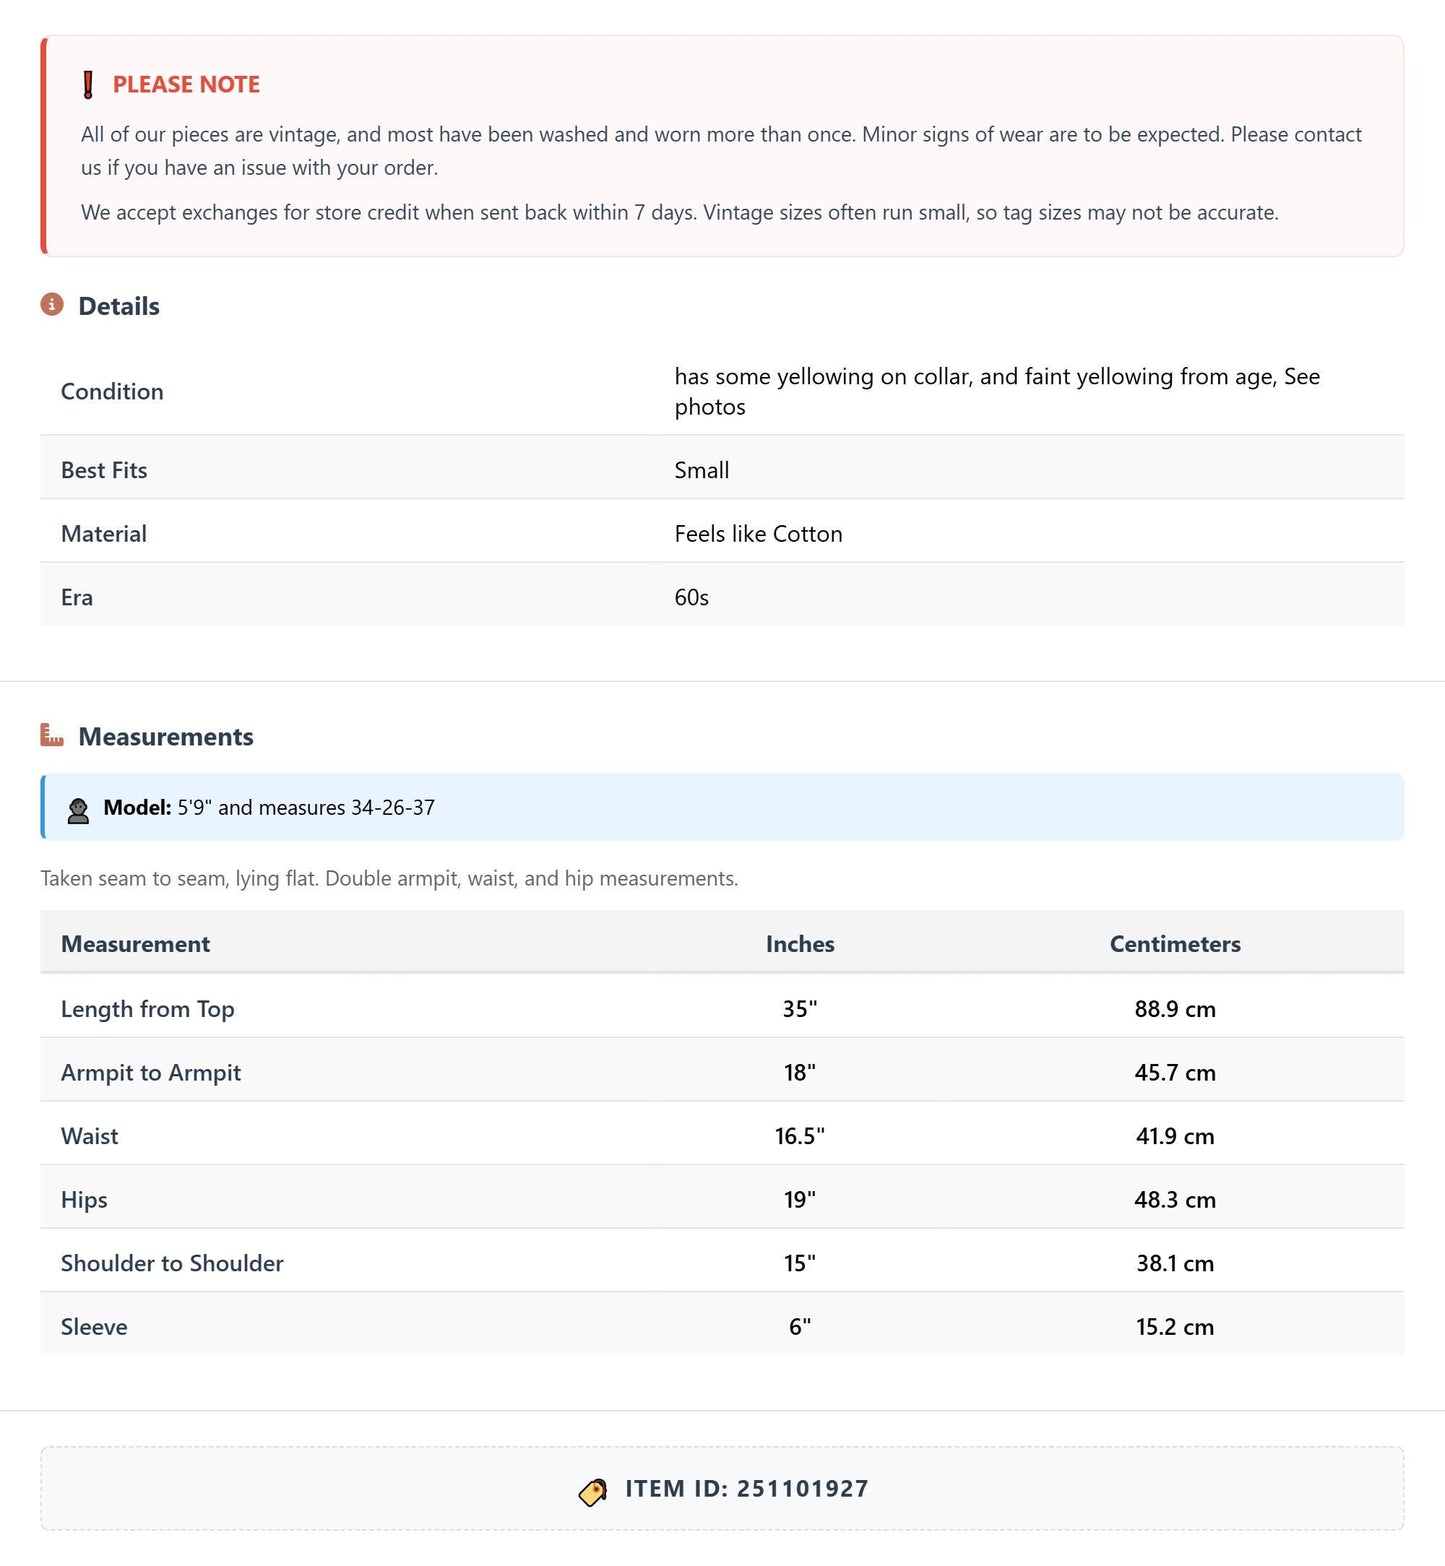
Task: Click the Era value 60s
Action: pos(692,598)
